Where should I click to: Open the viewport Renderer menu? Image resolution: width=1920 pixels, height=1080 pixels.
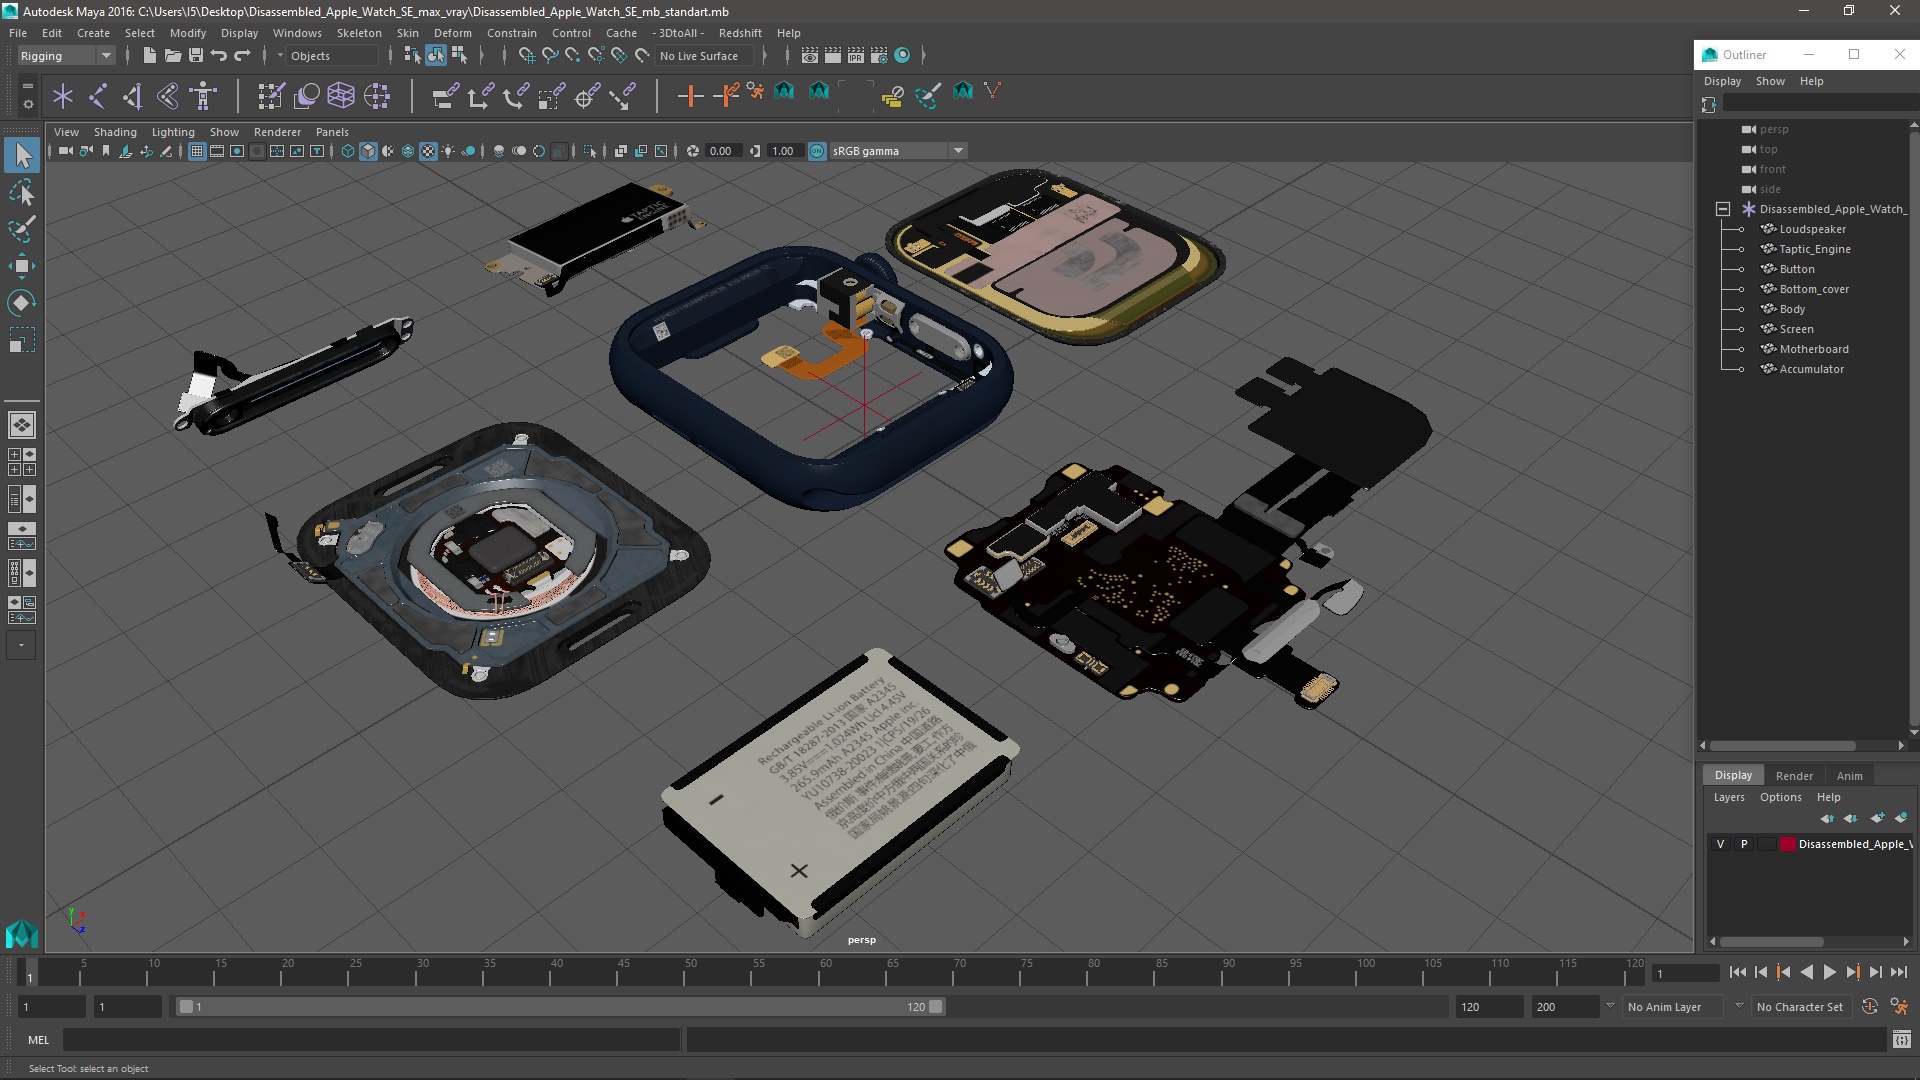point(277,132)
